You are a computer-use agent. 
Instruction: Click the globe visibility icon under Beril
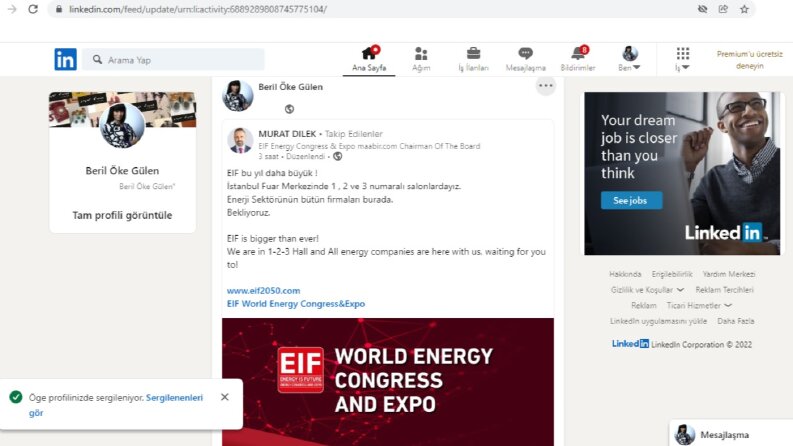click(289, 109)
